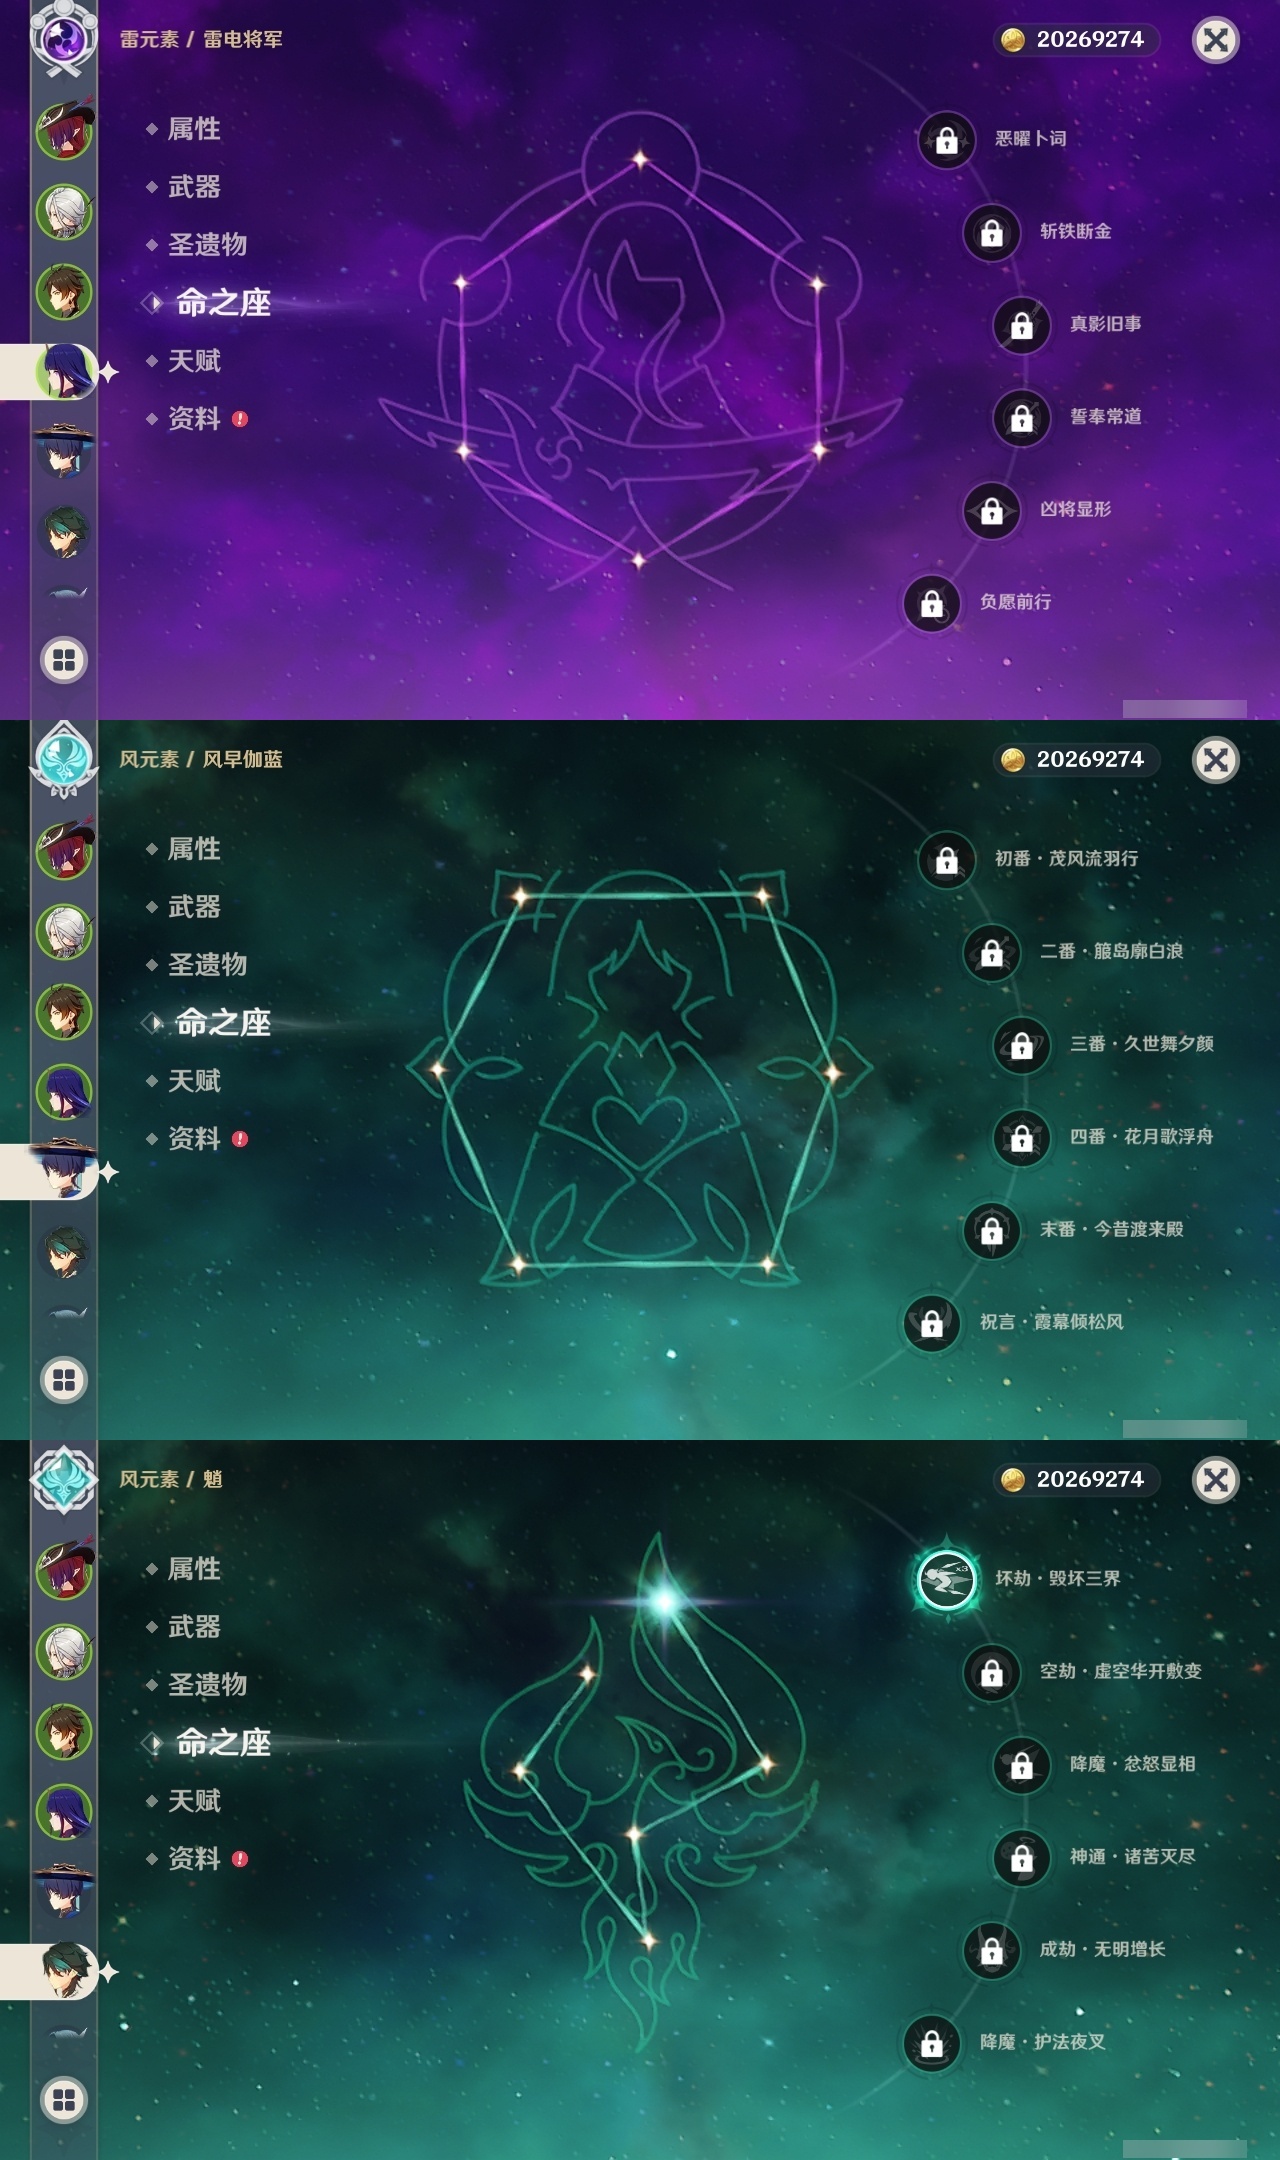Switch to white-haired character portrait in middle sidebar

[x=65, y=931]
